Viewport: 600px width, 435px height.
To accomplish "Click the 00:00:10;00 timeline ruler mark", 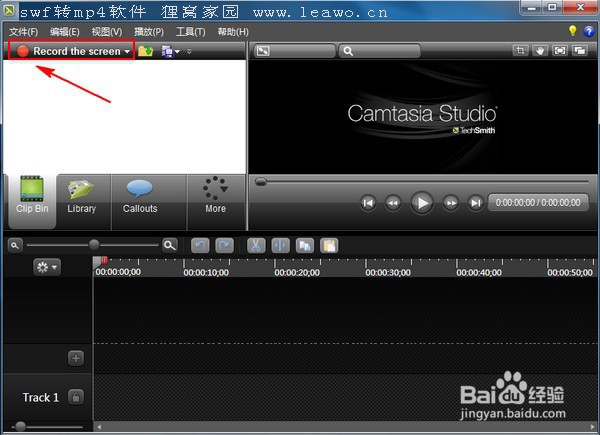I will [206, 272].
